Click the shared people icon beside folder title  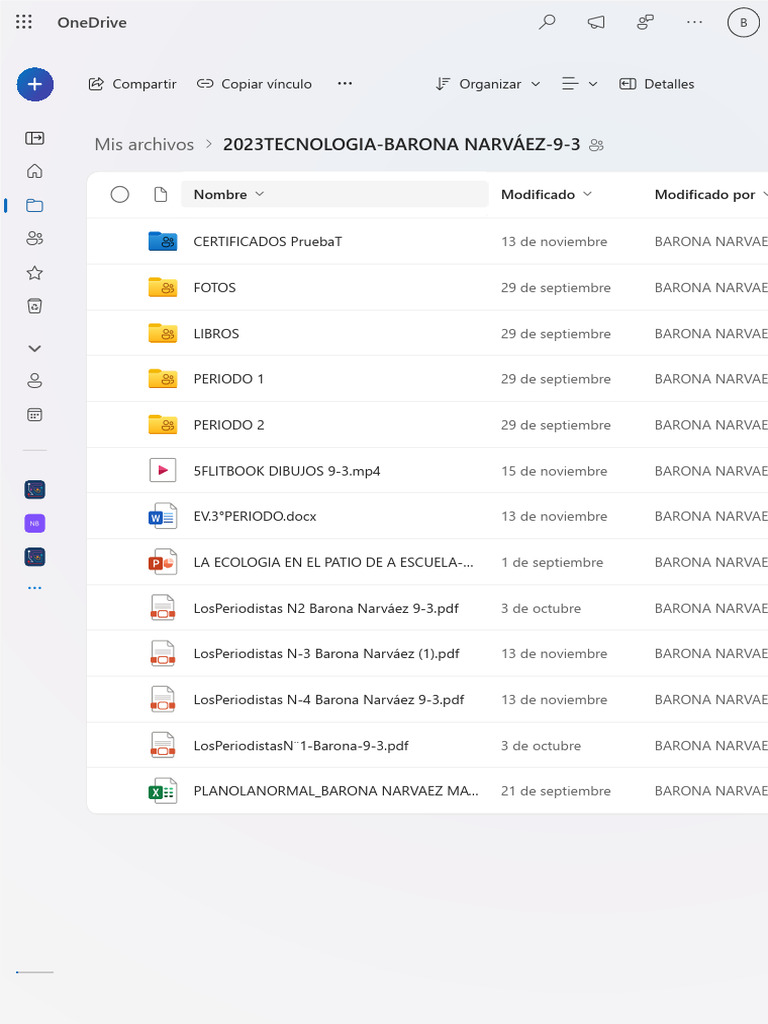click(596, 145)
